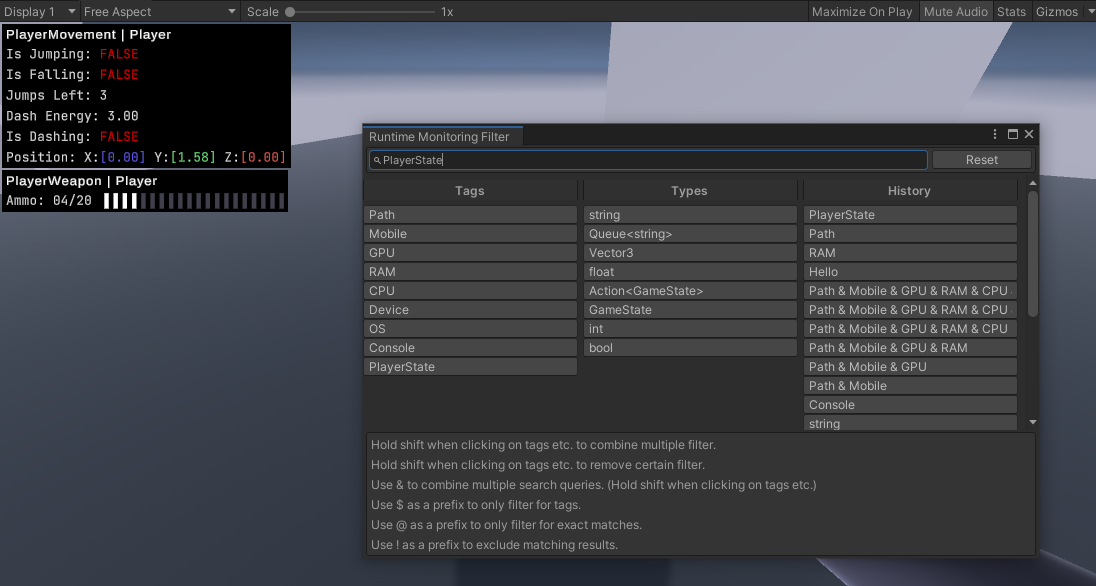Image resolution: width=1096 pixels, height=586 pixels.
Task: Filter by GameState type
Action: (x=690, y=309)
